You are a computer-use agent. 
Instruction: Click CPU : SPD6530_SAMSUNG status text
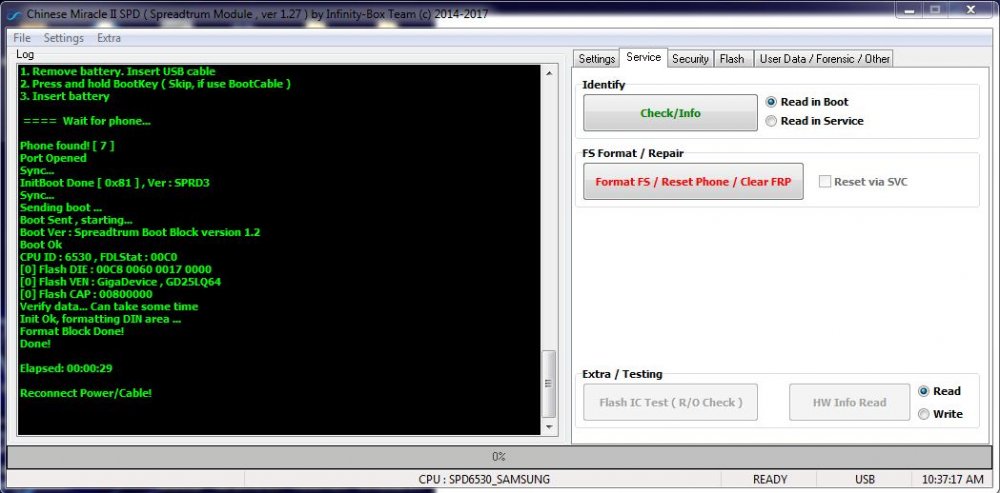(484, 479)
